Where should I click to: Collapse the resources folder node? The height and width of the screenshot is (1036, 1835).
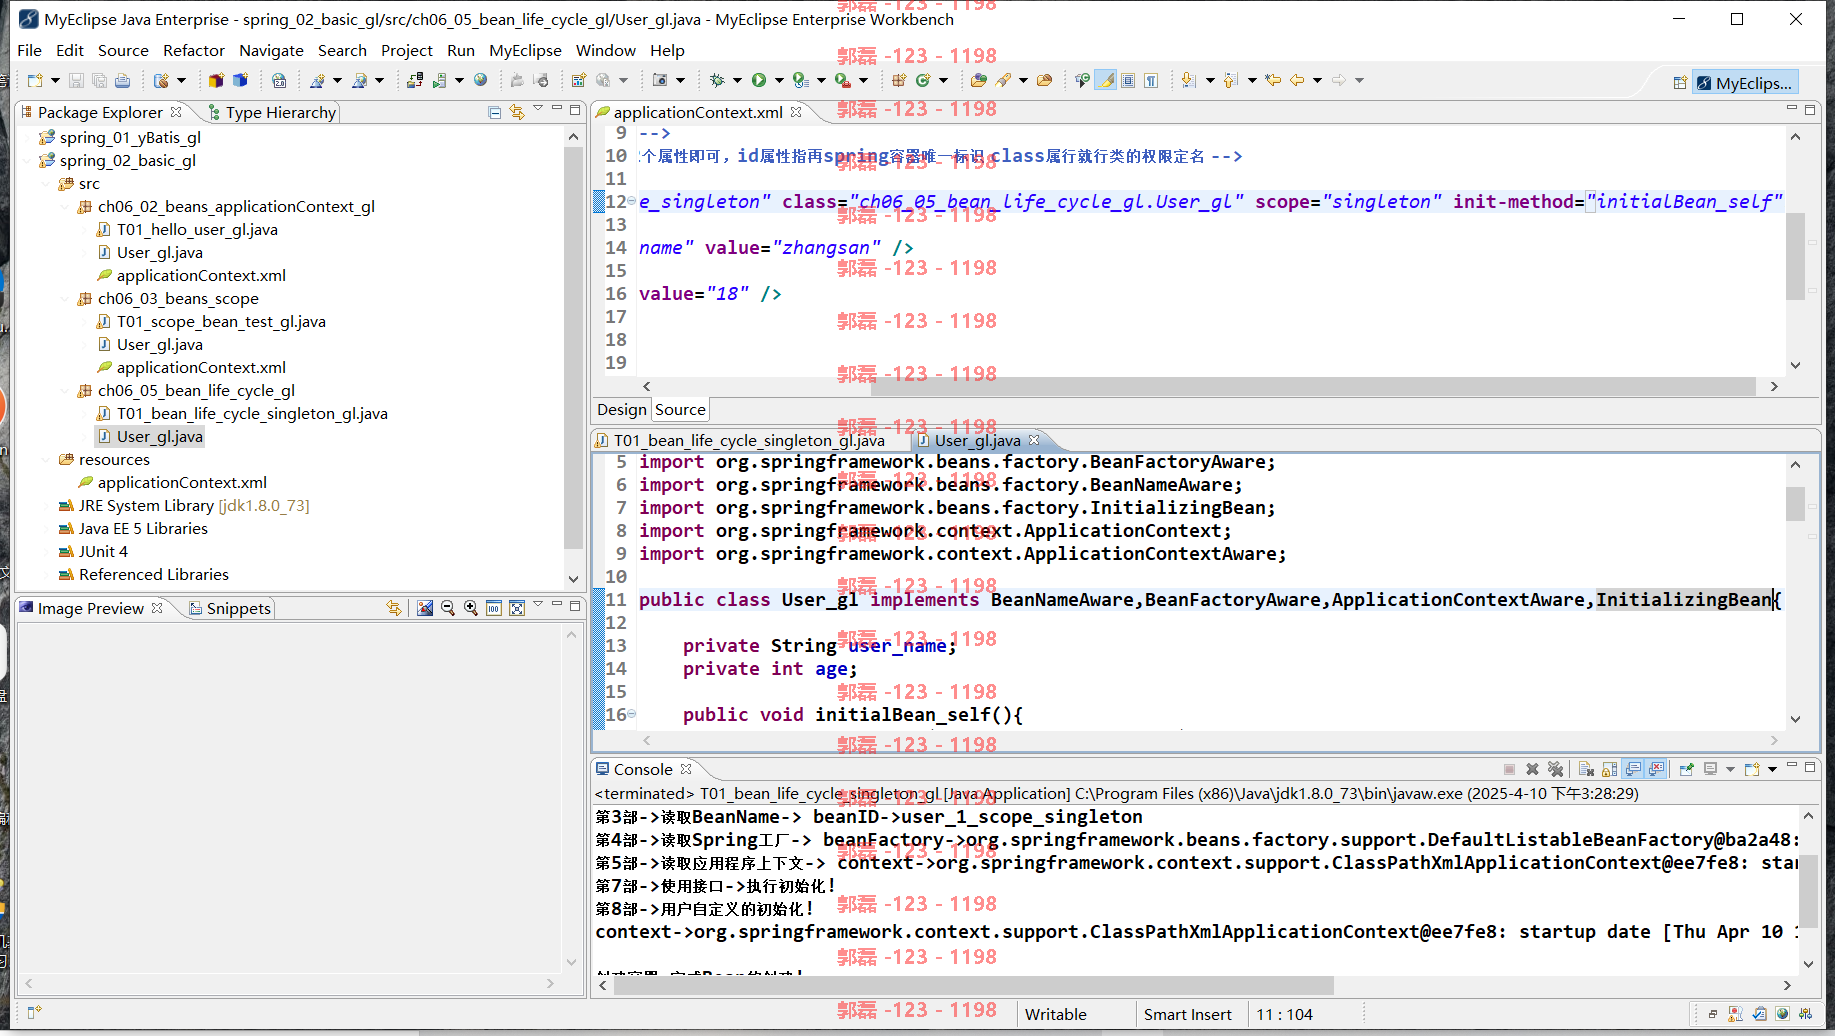47,460
